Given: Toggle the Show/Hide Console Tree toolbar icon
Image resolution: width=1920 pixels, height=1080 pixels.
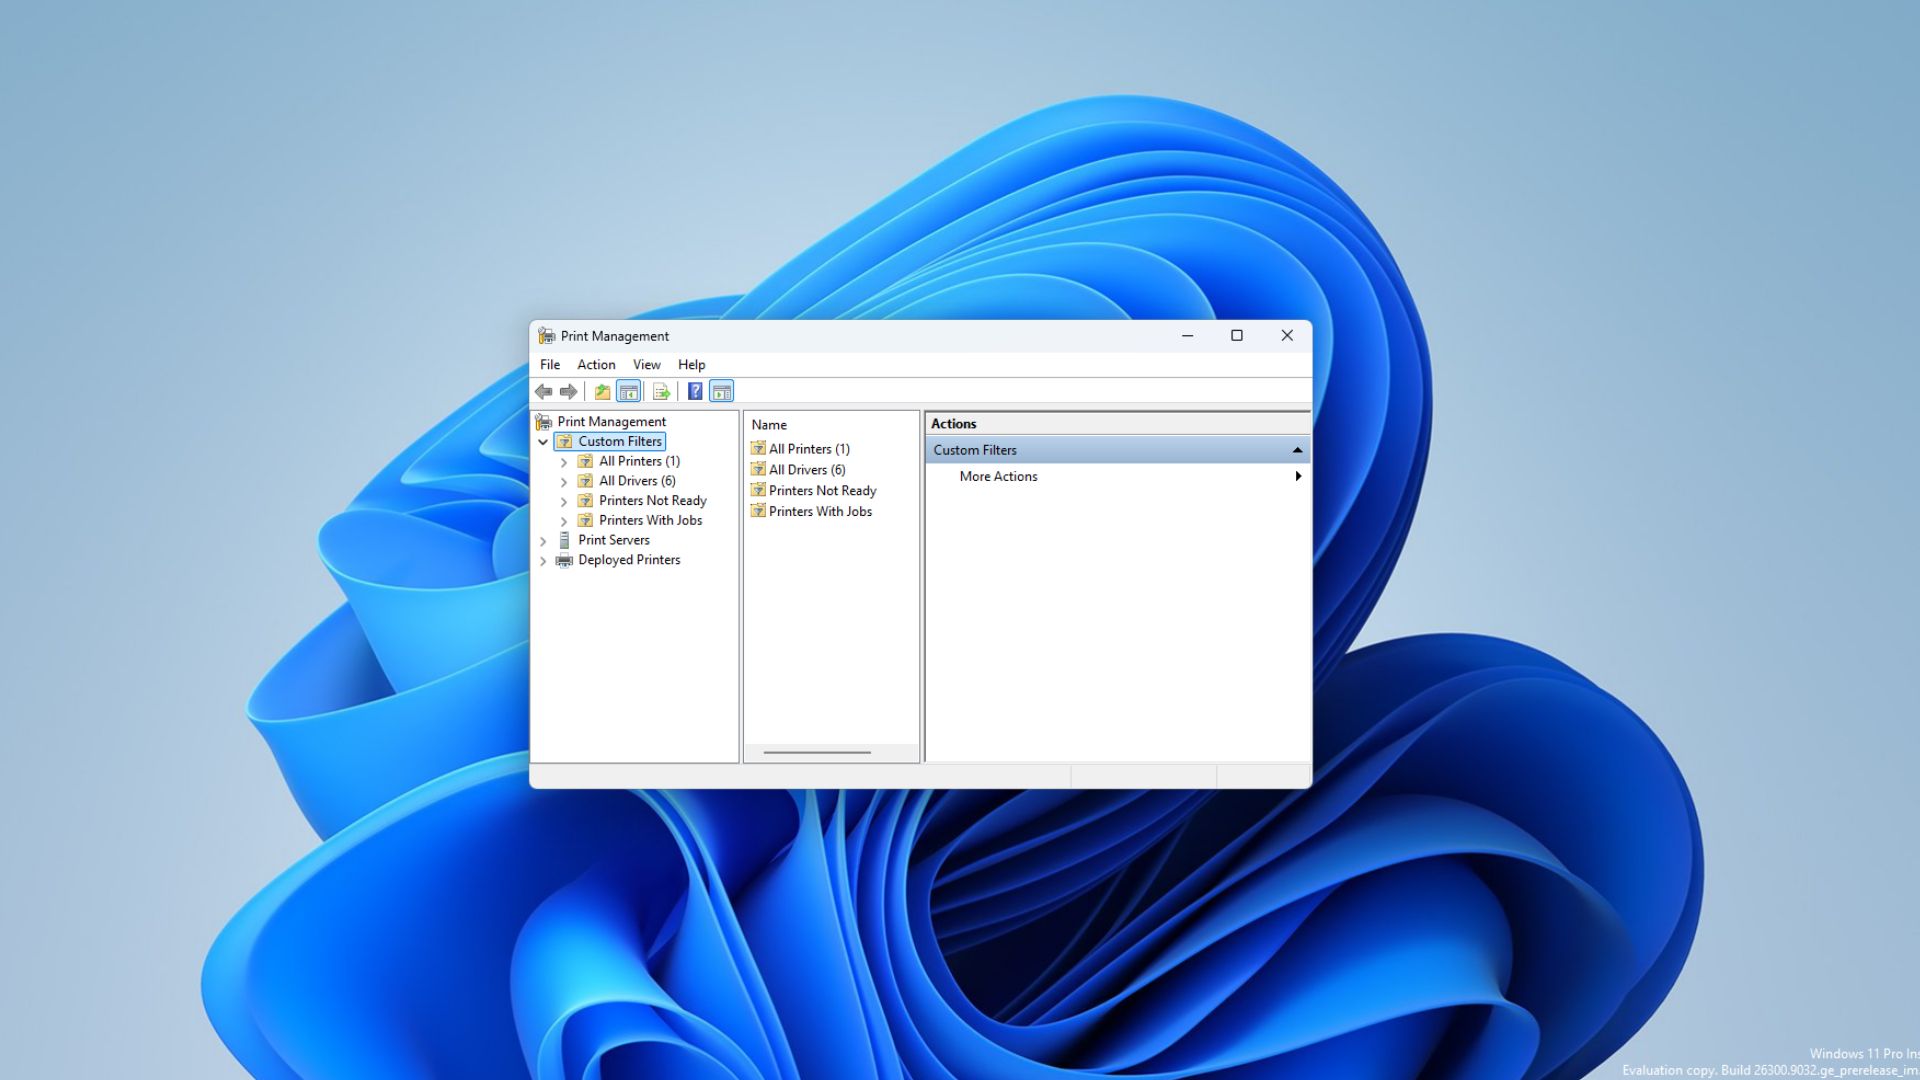Looking at the screenshot, I should point(628,392).
